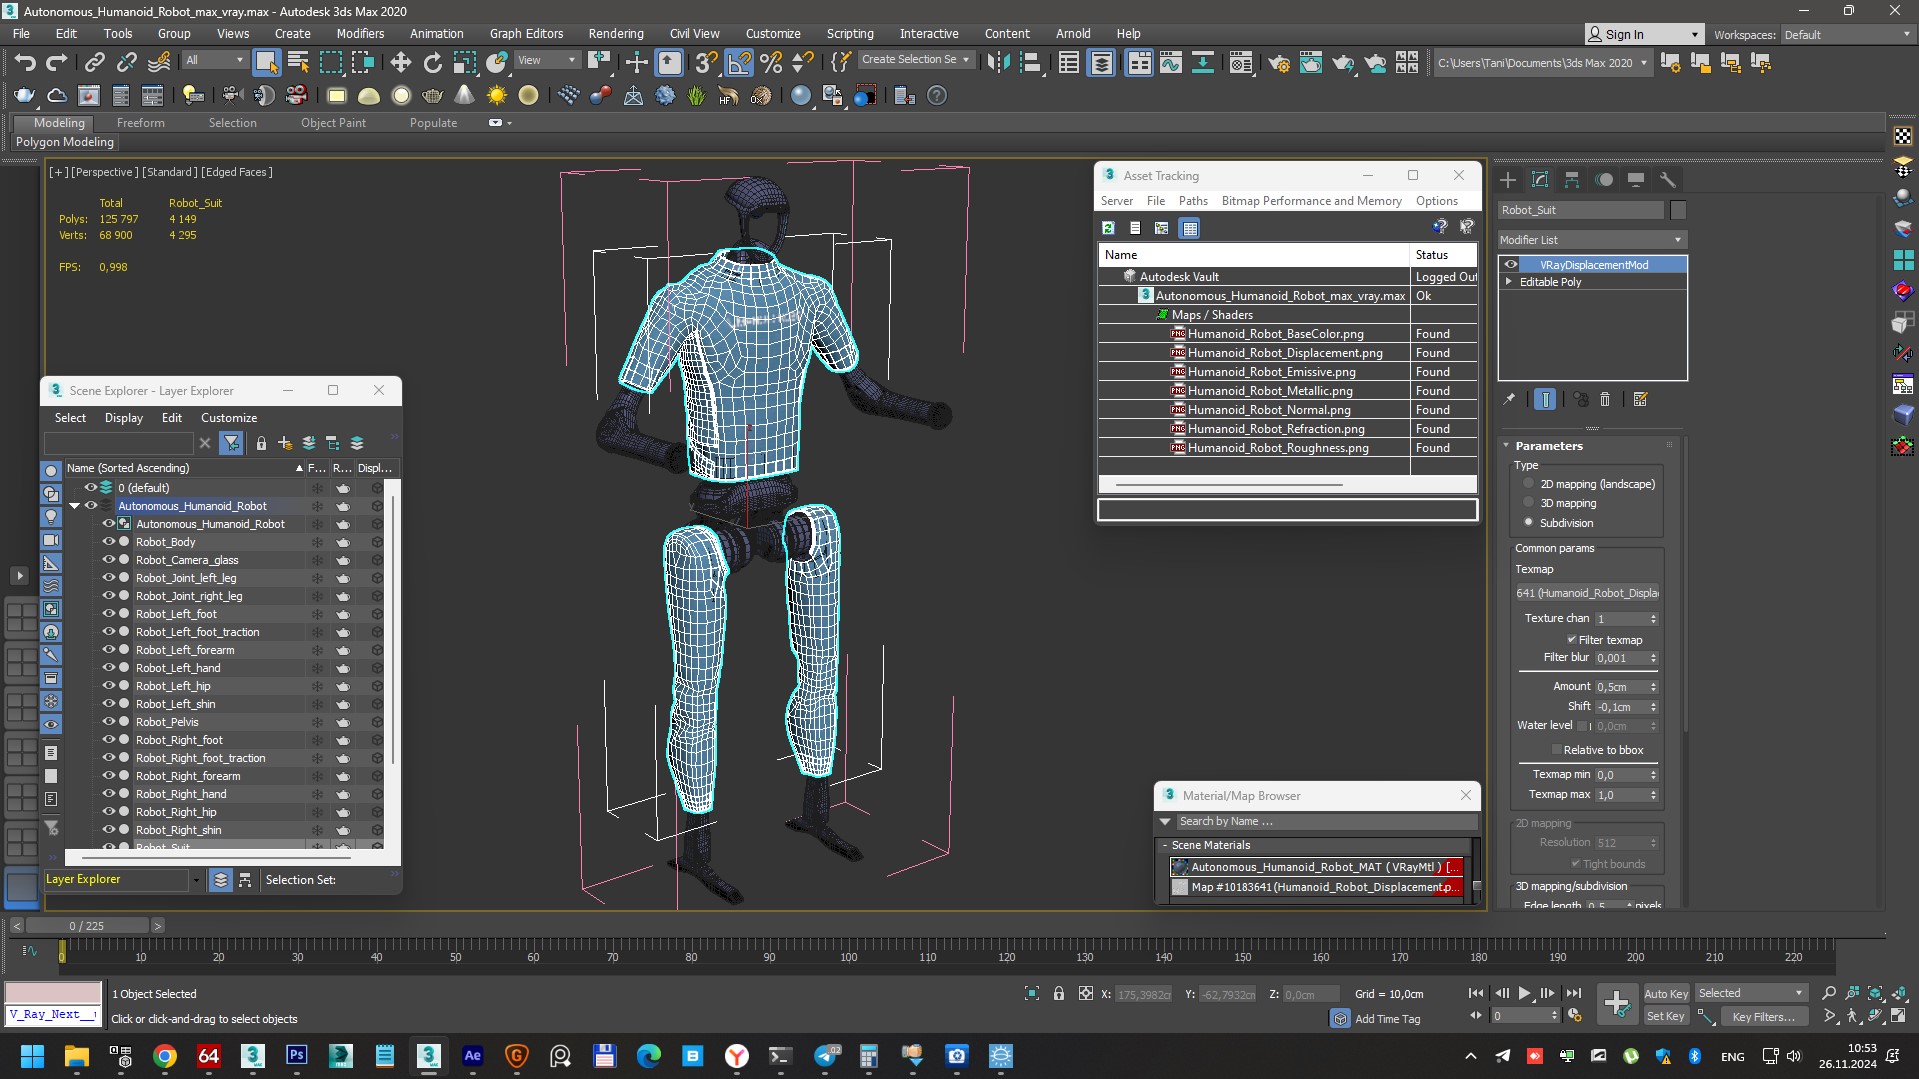Open the Customize menu in Scene Explorer
This screenshot has height=1079, width=1919.
[229, 418]
